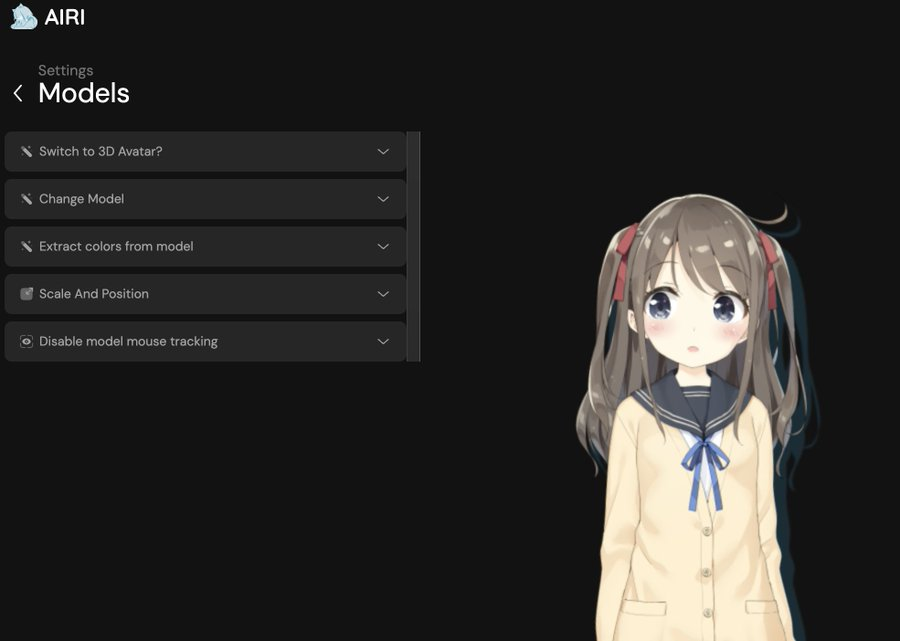Expand the Switch to 3D Avatar? chevron
900x641 pixels.
[383, 151]
